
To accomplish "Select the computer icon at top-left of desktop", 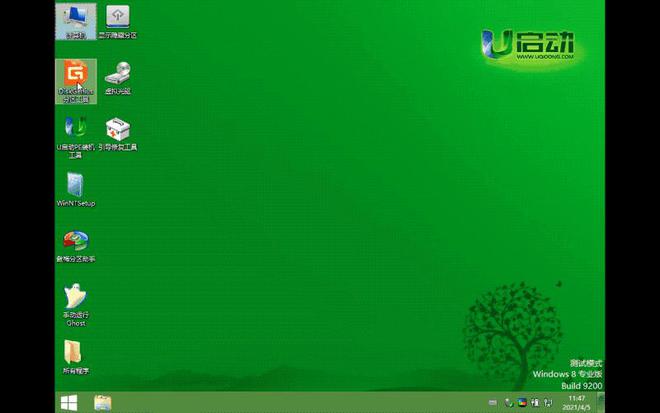I will pyautogui.click(x=75, y=19).
